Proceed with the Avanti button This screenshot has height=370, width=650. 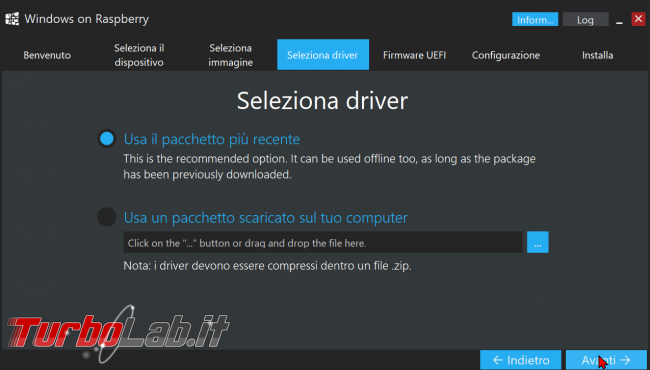[x=606, y=360]
